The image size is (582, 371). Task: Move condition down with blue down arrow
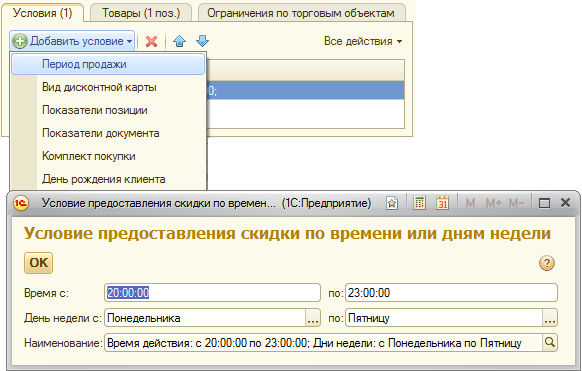pyautogui.click(x=202, y=41)
